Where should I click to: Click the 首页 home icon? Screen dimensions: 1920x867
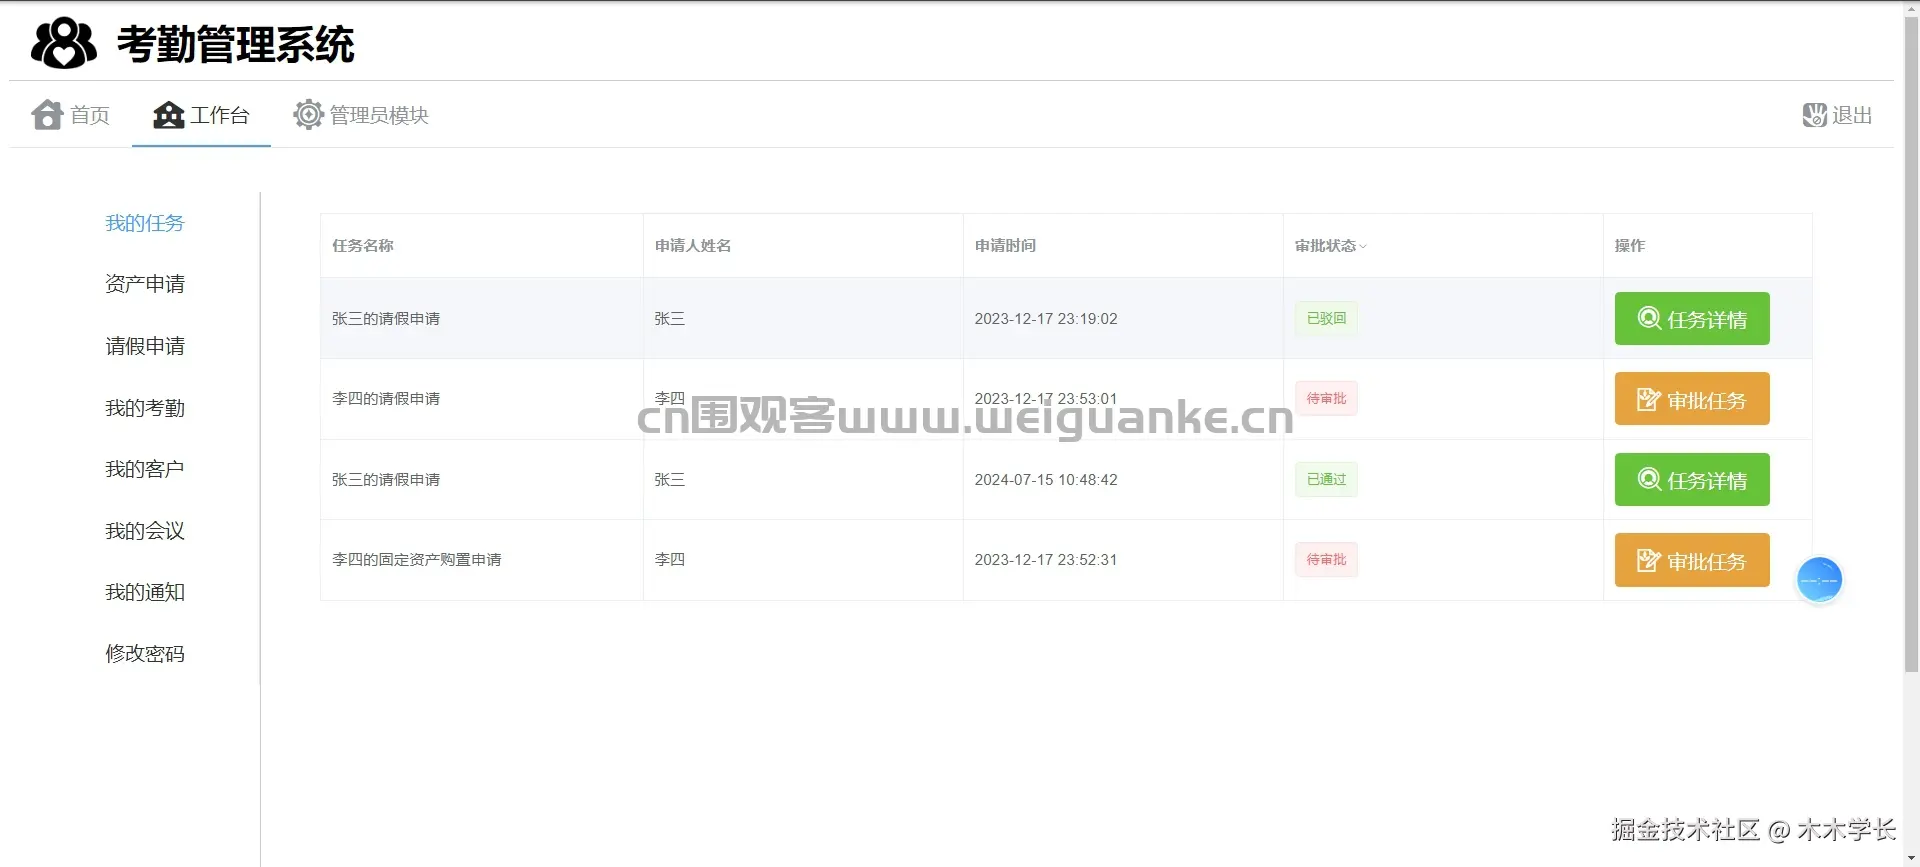47,115
